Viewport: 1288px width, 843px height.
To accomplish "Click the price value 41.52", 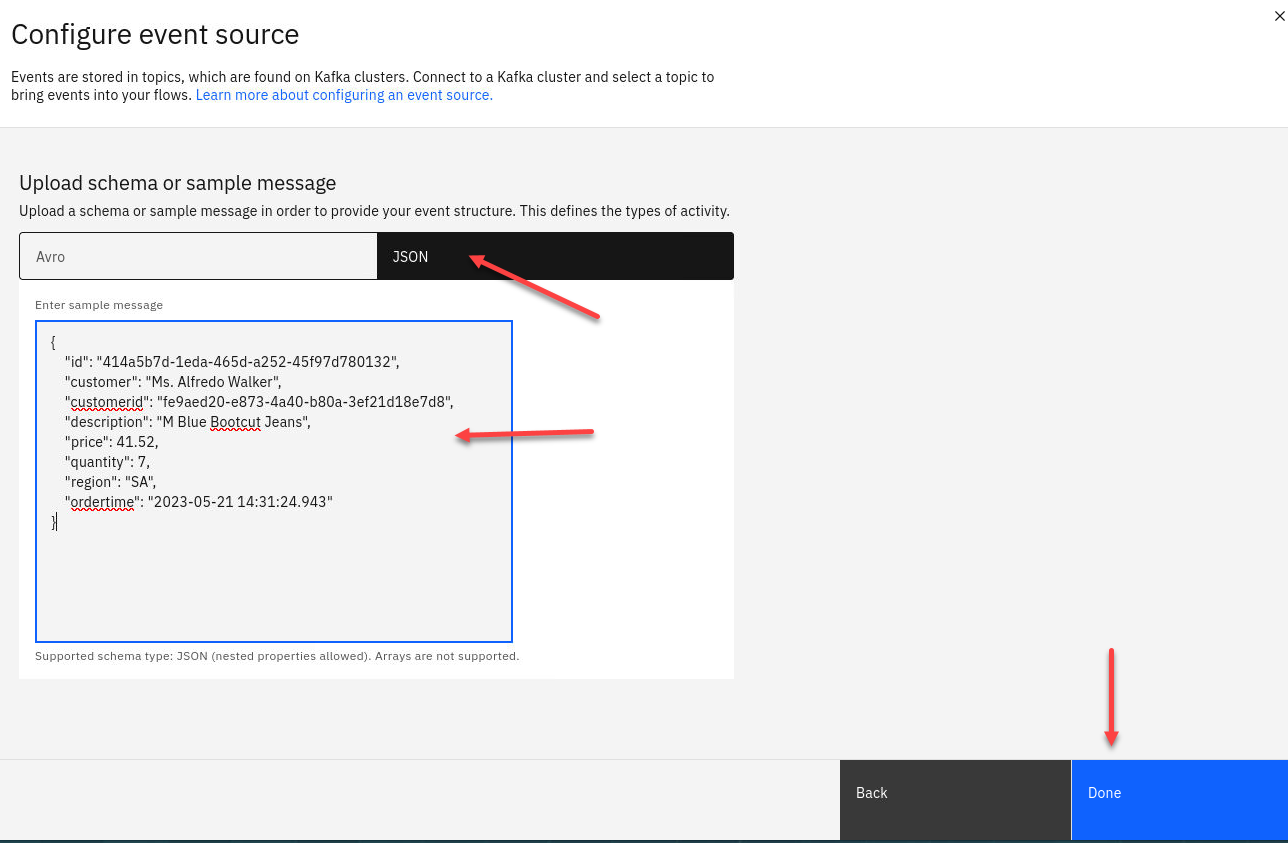I will [x=137, y=442].
